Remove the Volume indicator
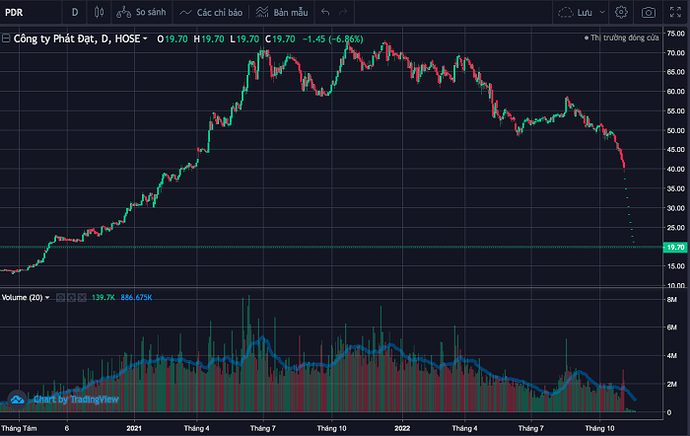690x436 pixels. (x=82, y=298)
